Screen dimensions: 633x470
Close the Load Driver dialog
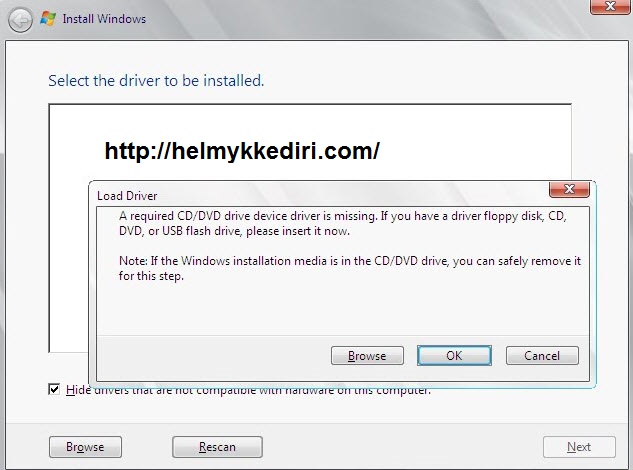coord(569,189)
